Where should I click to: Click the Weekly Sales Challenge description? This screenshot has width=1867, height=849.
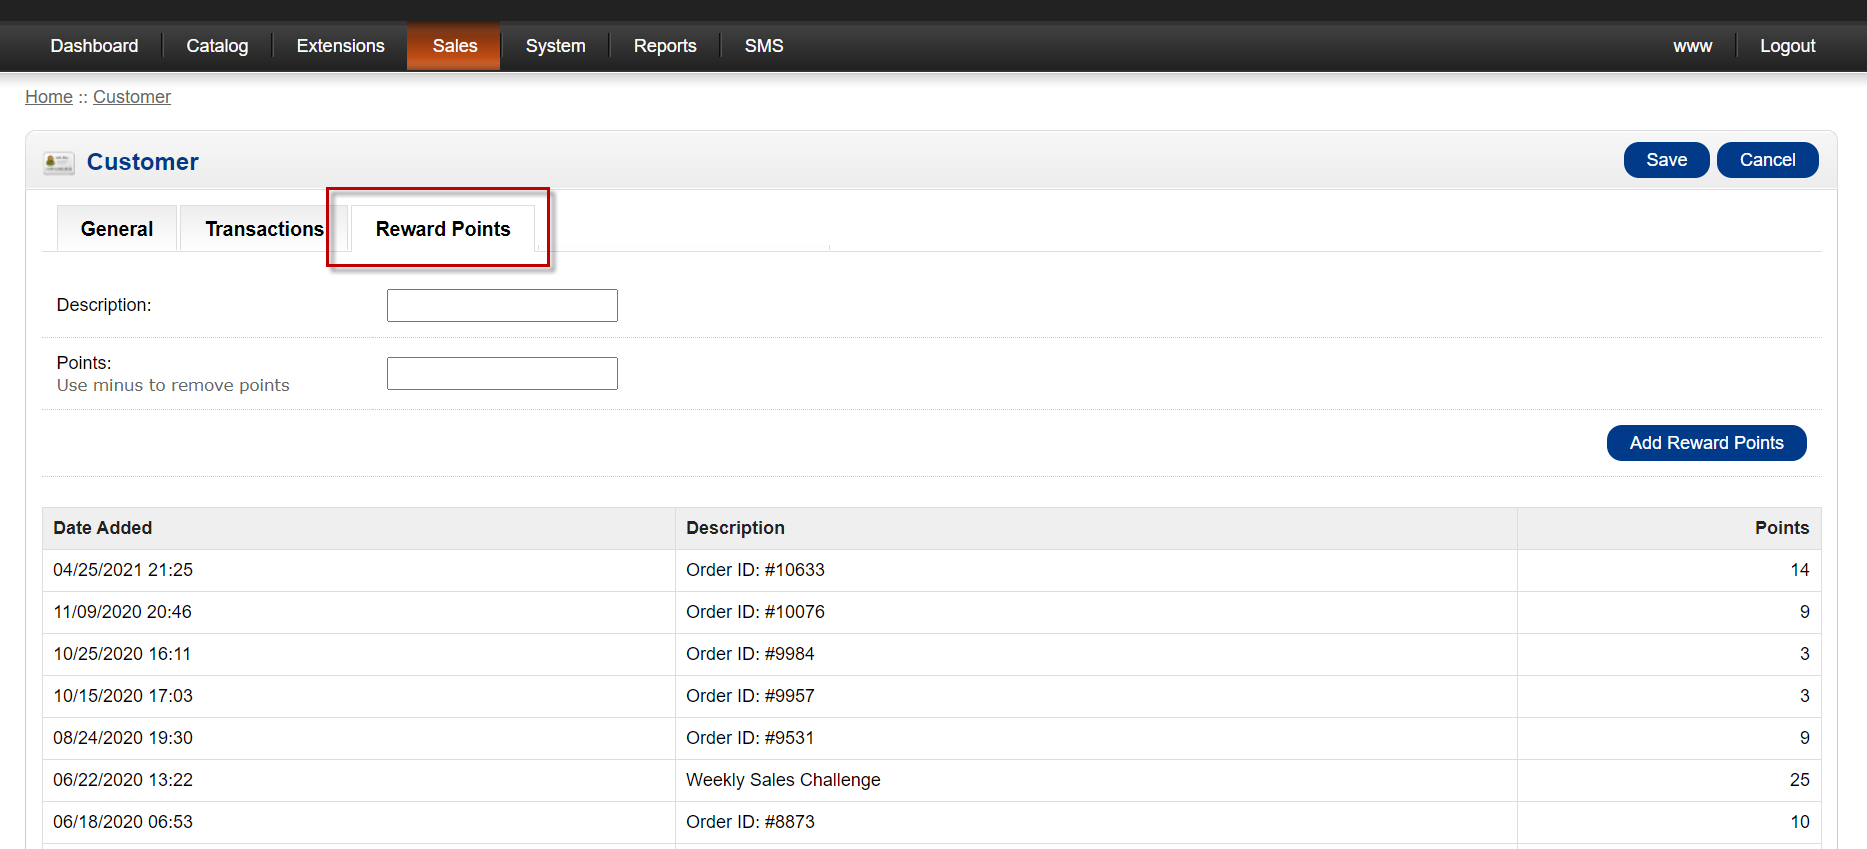[783, 780]
